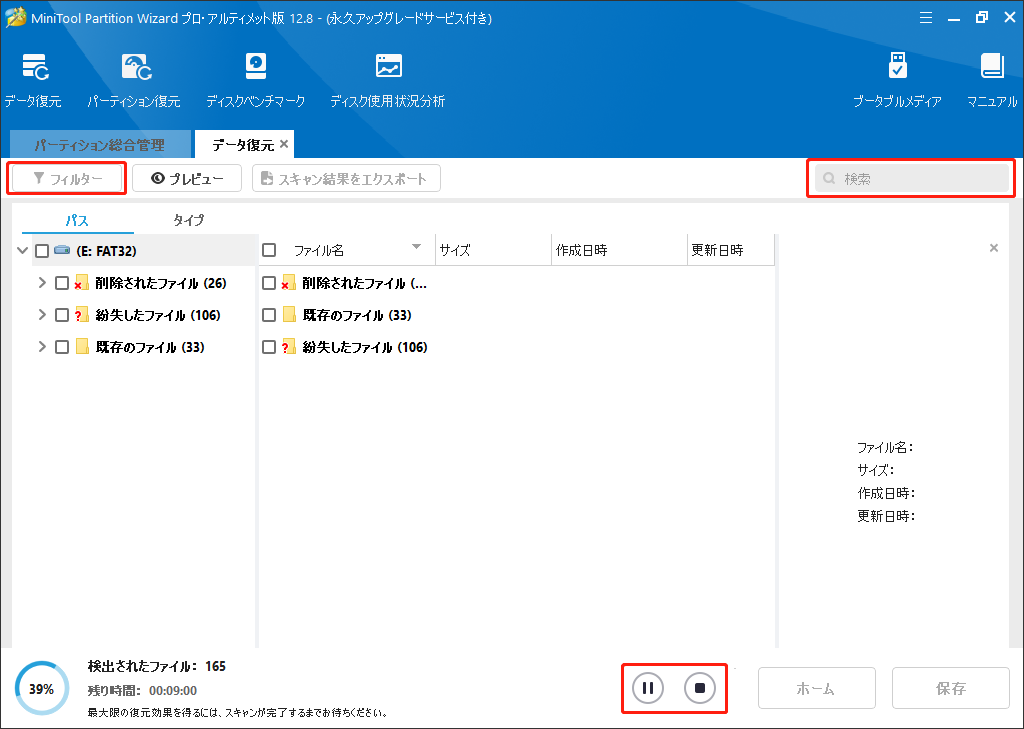Pause the running scan
Viewport: 1024px width, 729px height.
pos(648,688)
